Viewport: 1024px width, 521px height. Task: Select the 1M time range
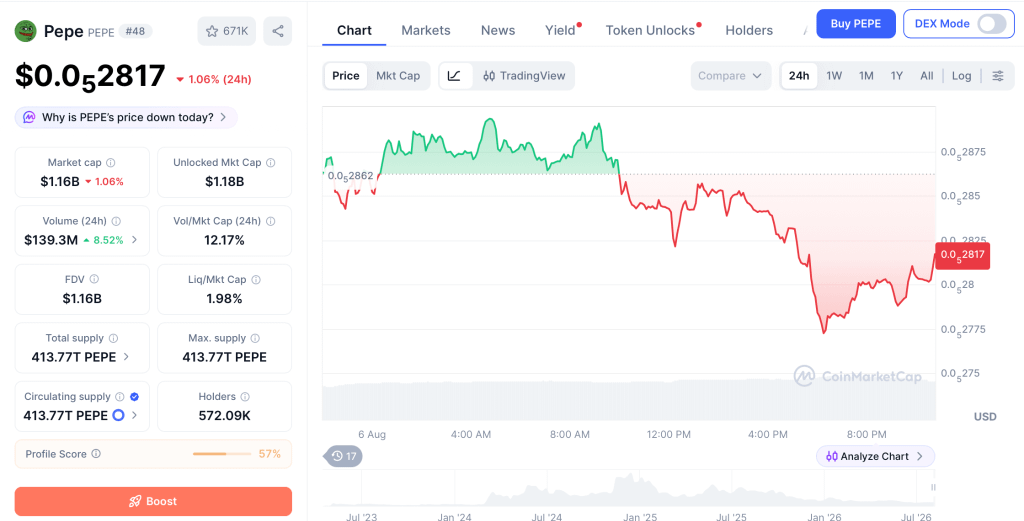866,76
